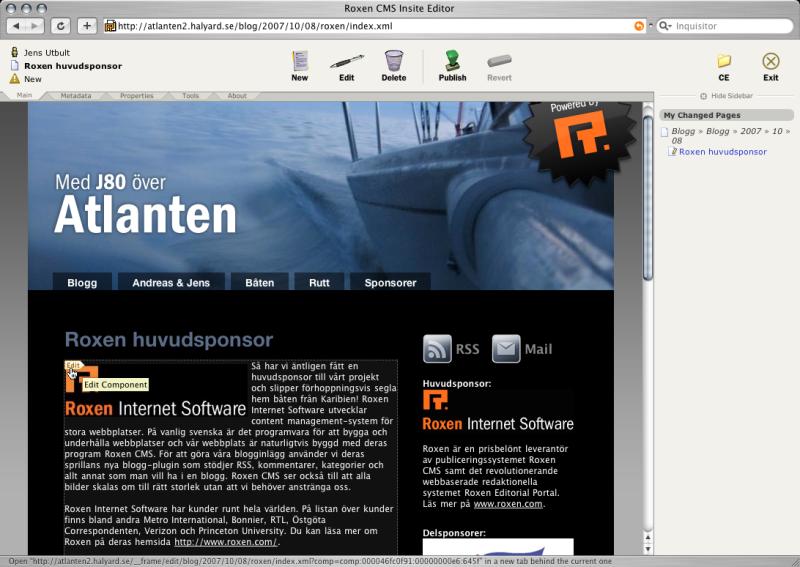Image resolution: width=800 pixels, height=567 pixels.
Task: Go to Andreas & Jens navigation page
Action: 171,283
